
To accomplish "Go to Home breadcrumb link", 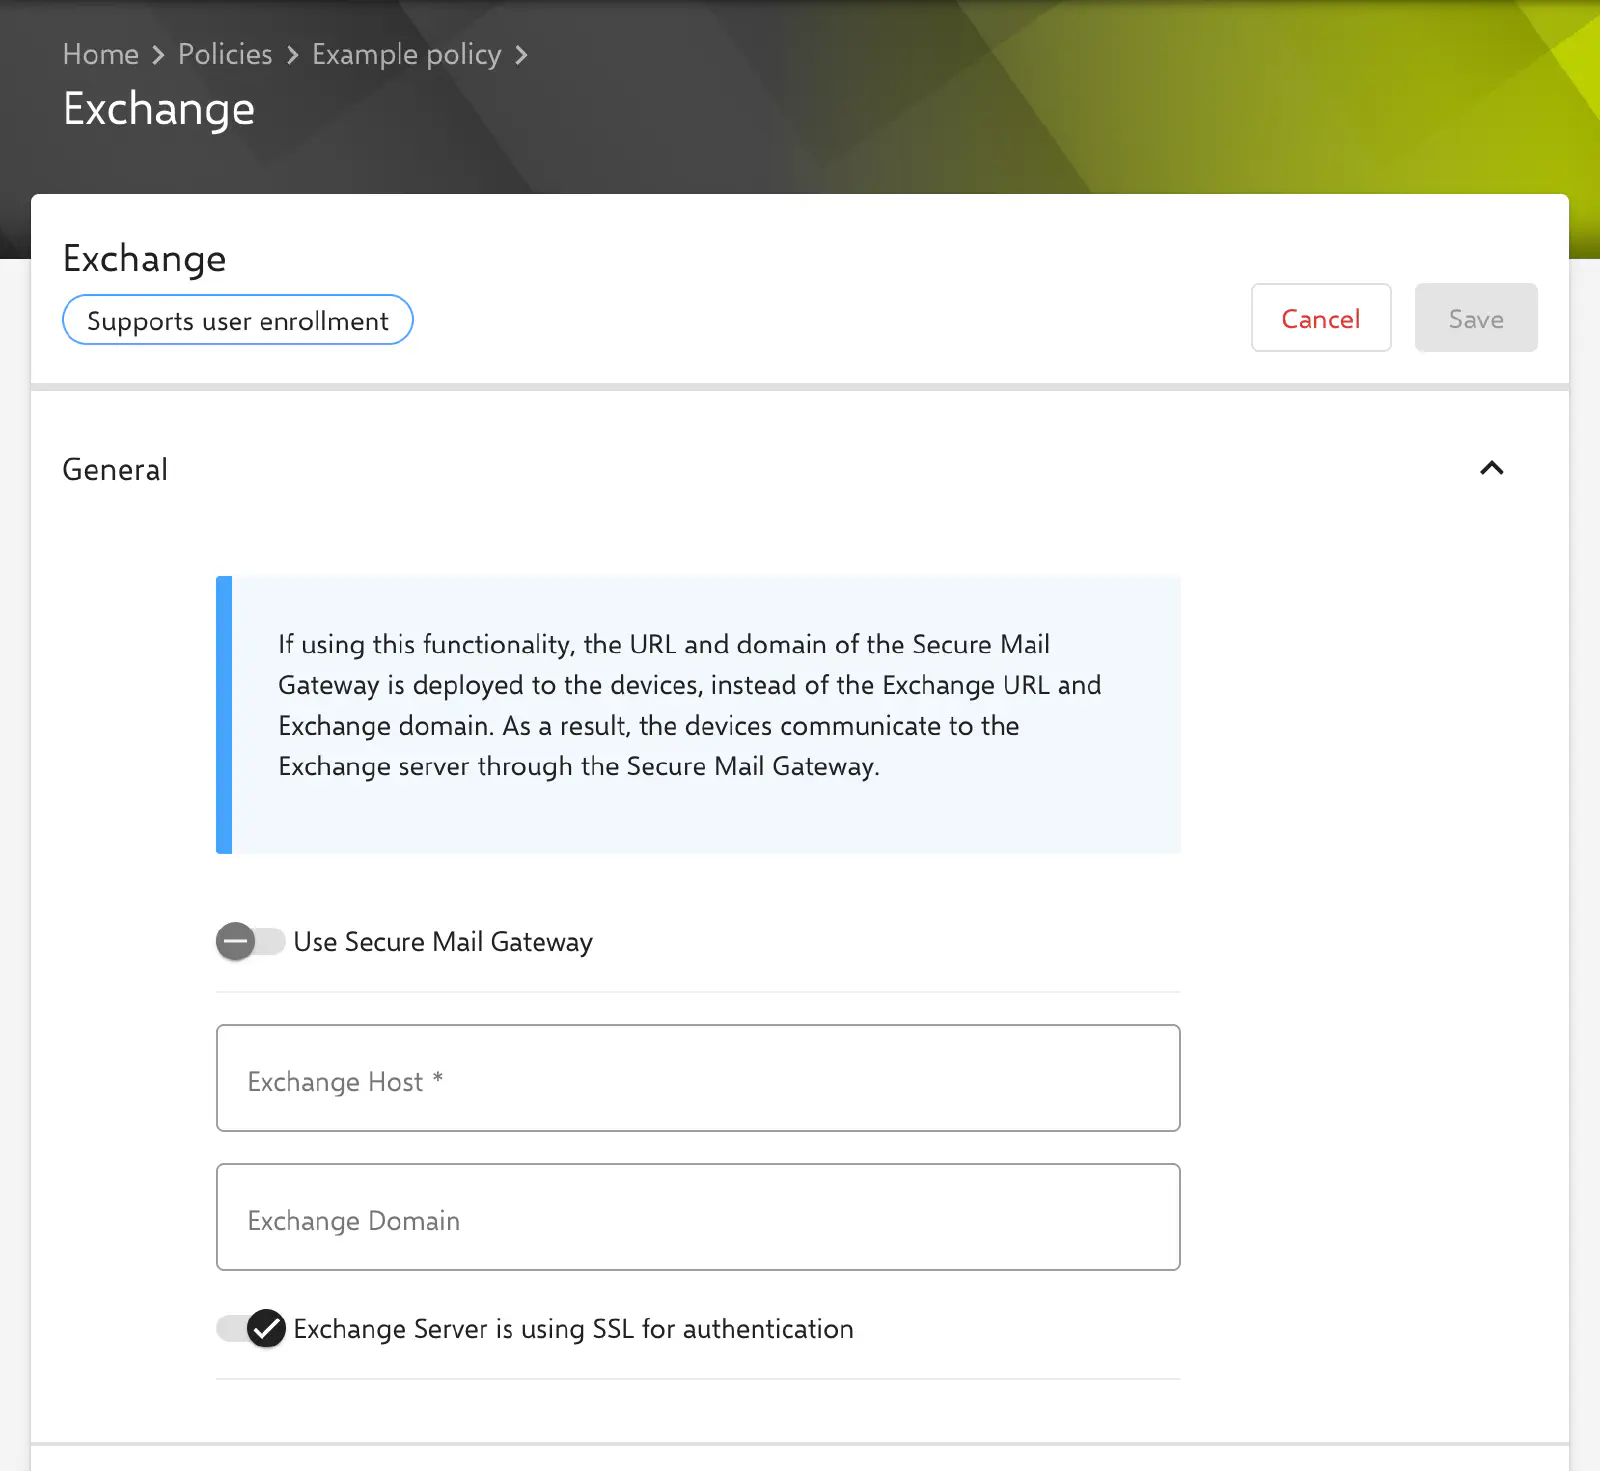I will coord(100,54).
